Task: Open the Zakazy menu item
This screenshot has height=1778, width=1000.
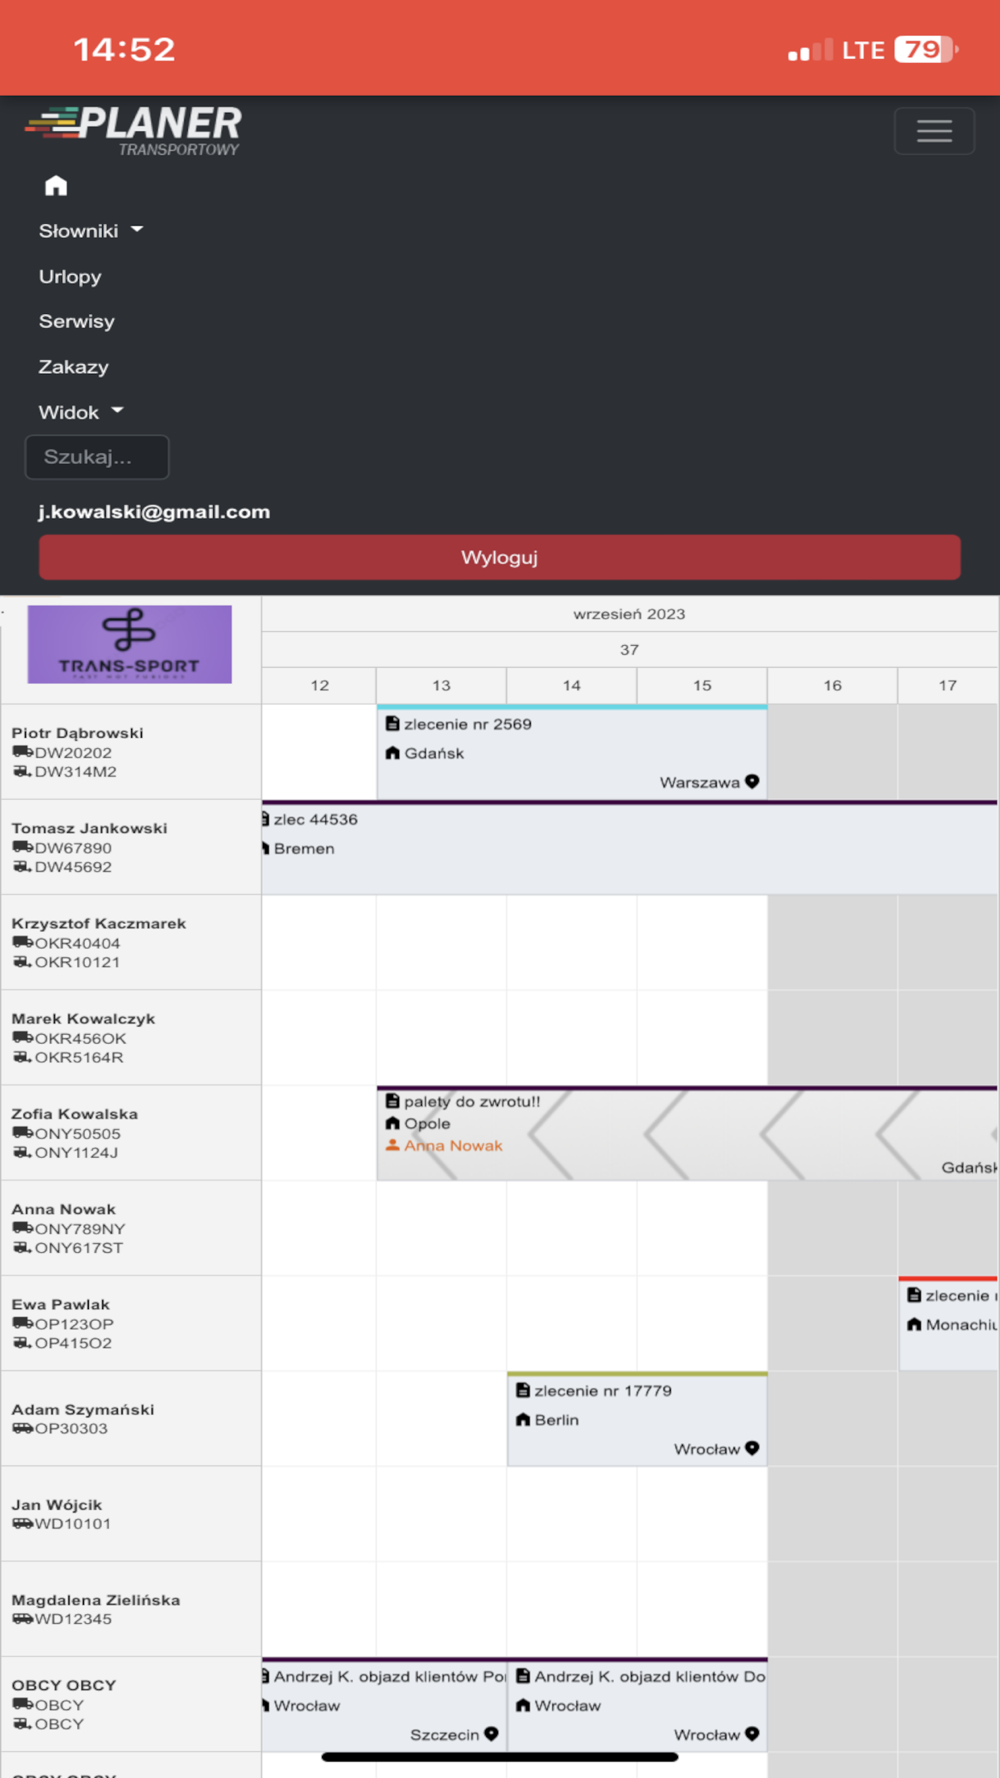Action: click(73, 367)
